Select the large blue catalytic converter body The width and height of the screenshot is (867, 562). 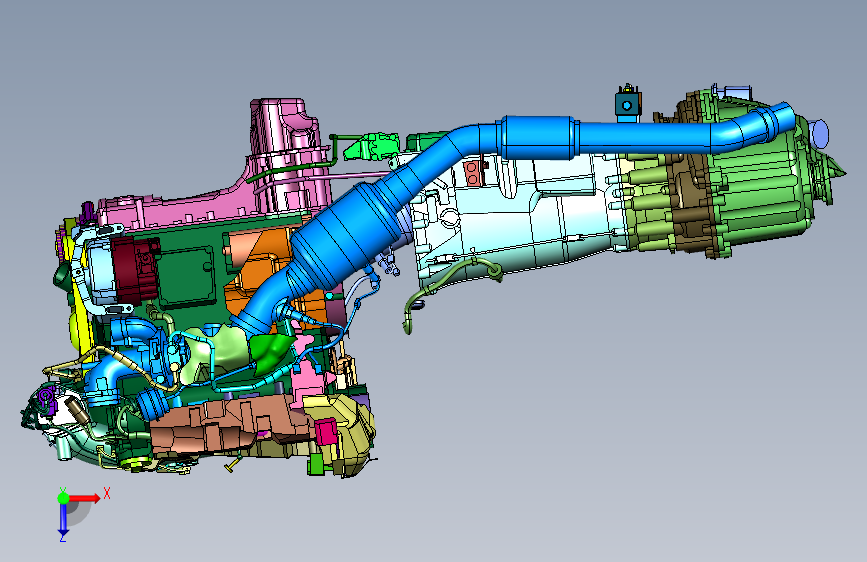tap(347, 236)
